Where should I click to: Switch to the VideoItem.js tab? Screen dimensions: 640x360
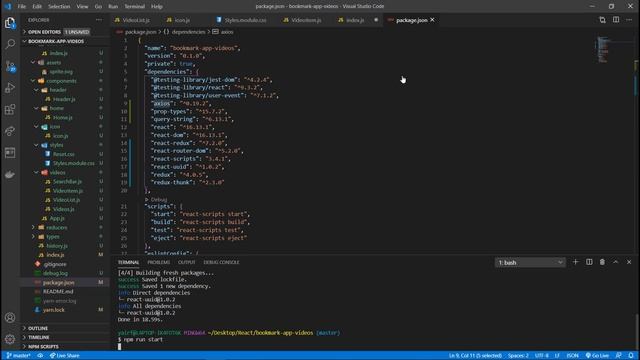pyautogui.click(x=306, y=20)
